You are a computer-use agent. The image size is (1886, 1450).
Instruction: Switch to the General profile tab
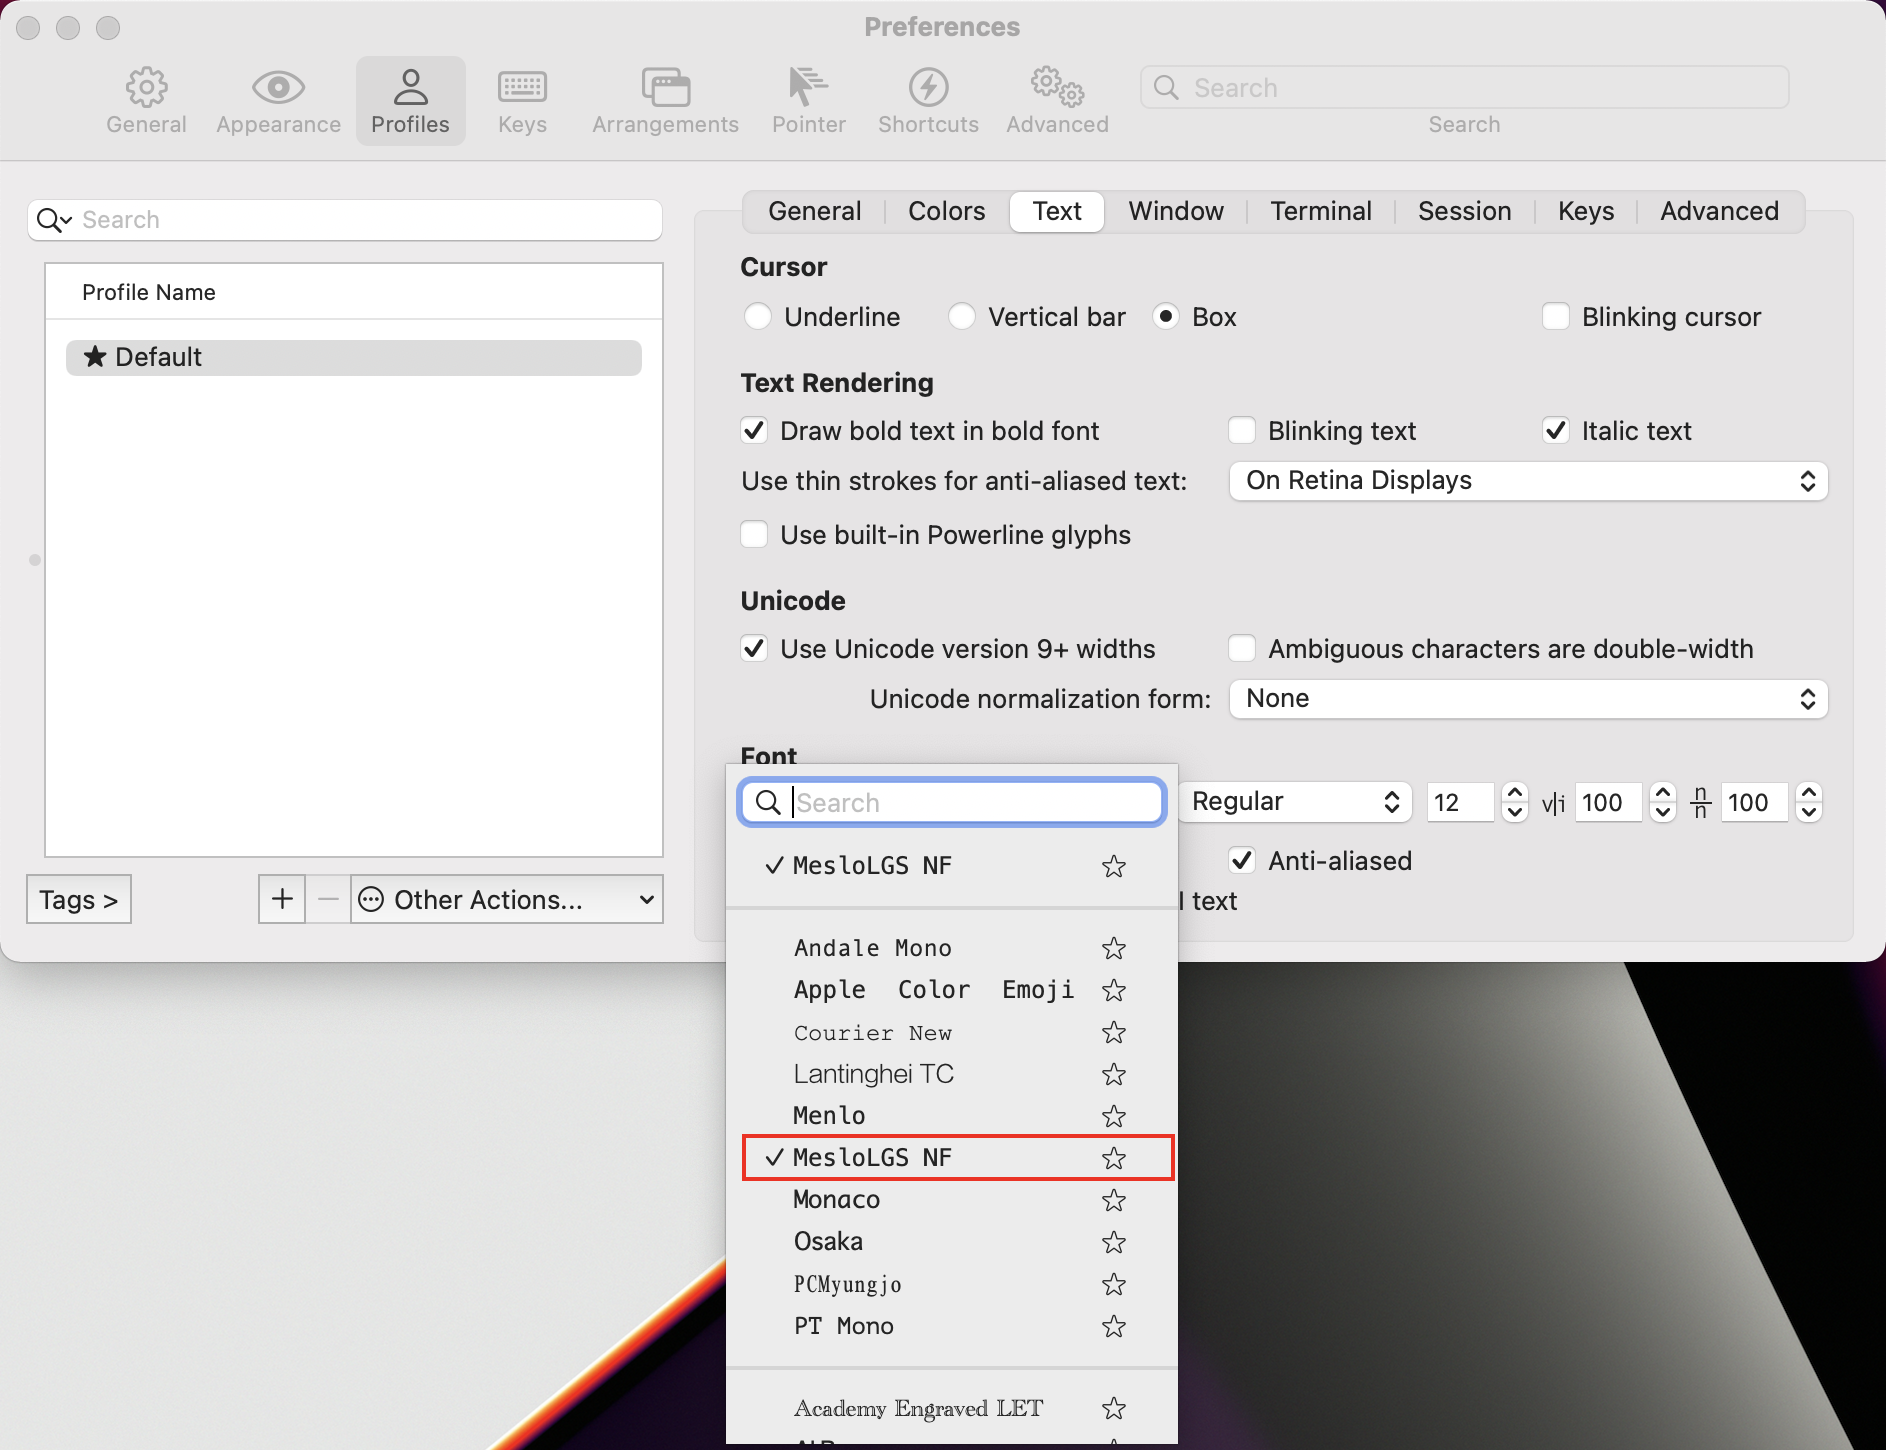[814, 211]
